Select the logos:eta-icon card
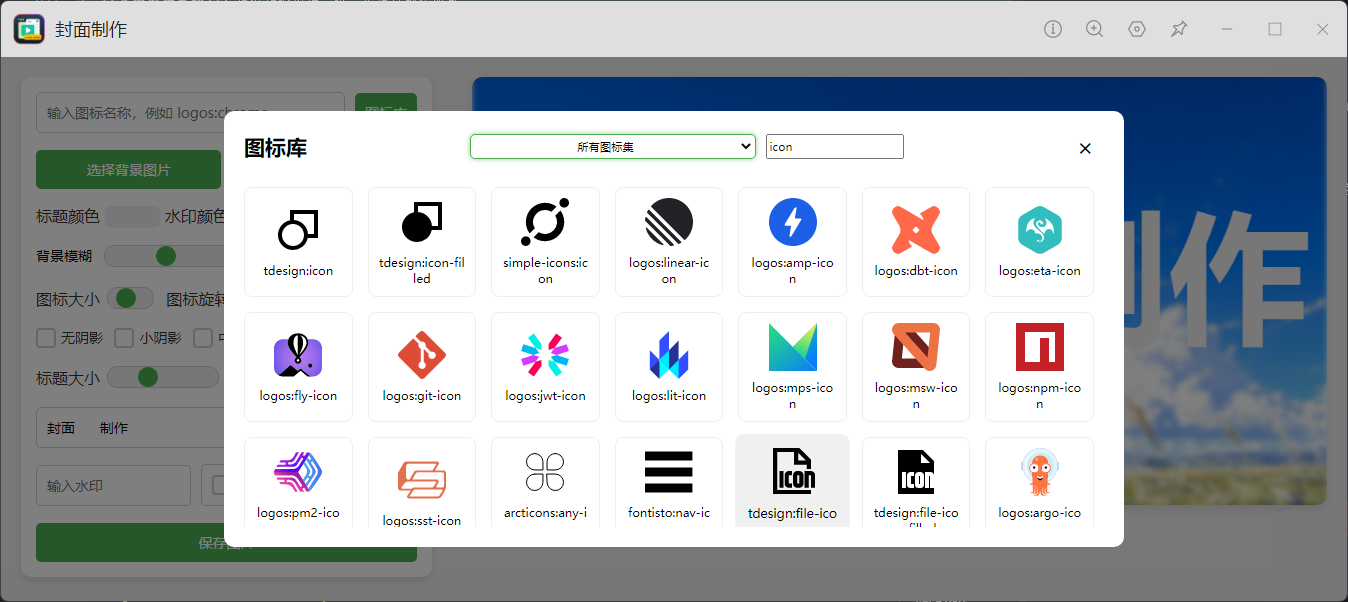This screenshot has height=602, width=1348. coord(1040,241)
